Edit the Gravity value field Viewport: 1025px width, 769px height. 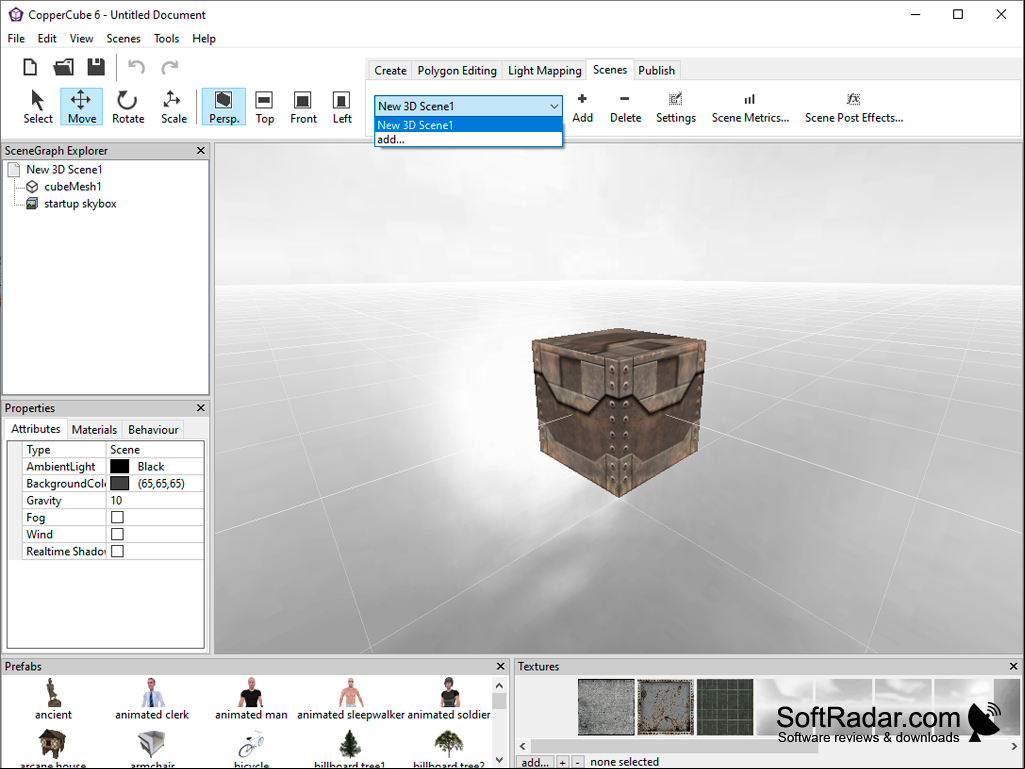point(155,500)
